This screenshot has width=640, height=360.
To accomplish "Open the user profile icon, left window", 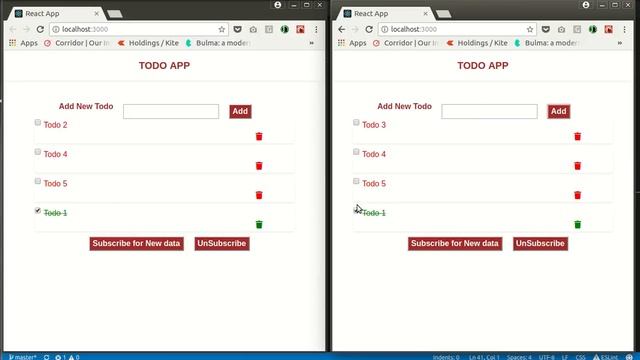I will [x=278, y=5].
